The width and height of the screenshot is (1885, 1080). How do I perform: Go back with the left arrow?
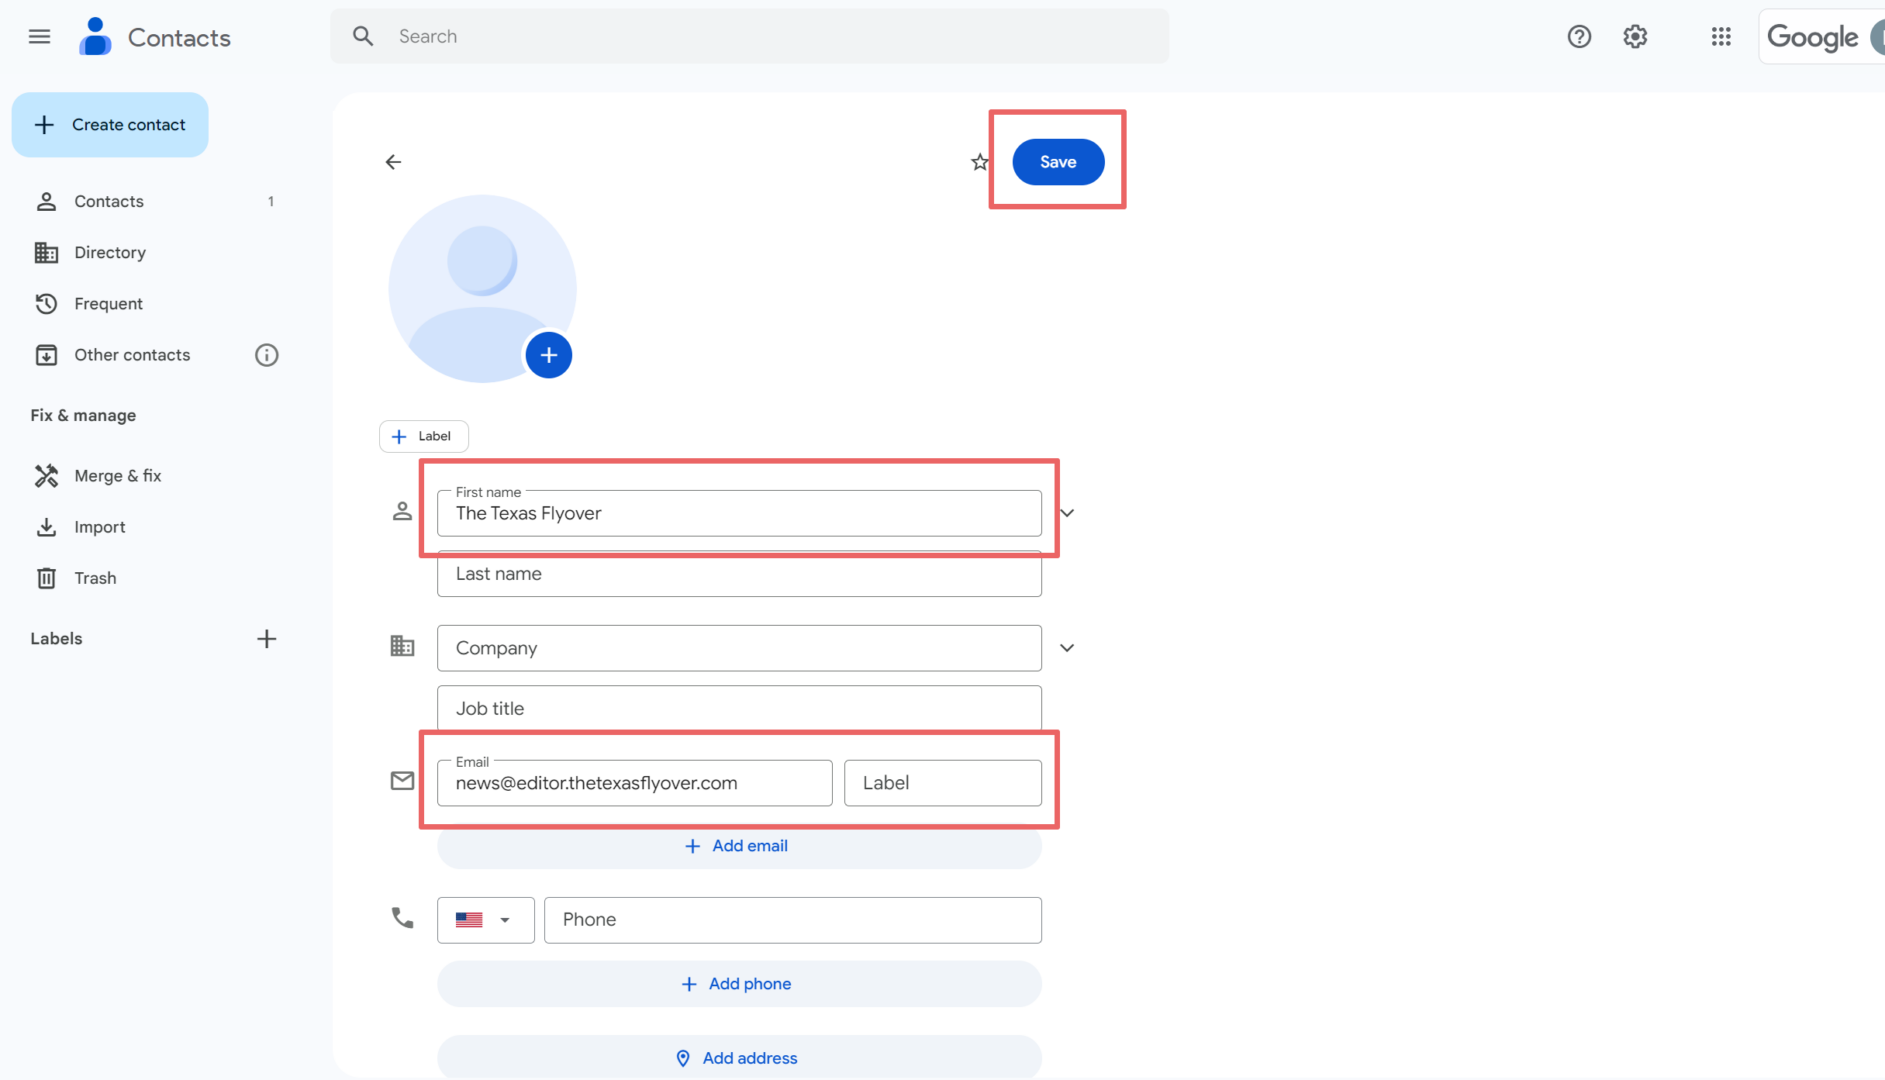(393, 162)
